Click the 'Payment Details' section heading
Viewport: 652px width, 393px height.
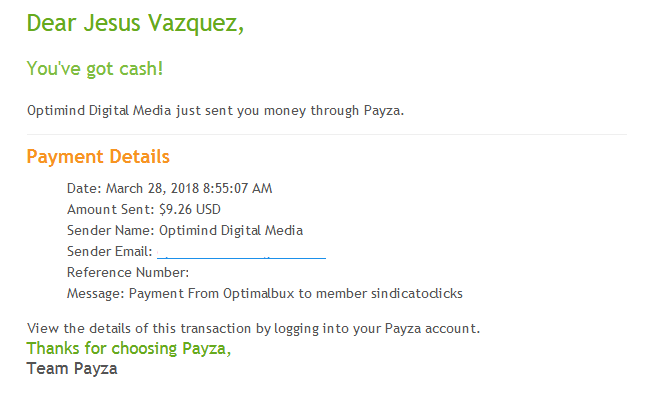click(98, 157)
